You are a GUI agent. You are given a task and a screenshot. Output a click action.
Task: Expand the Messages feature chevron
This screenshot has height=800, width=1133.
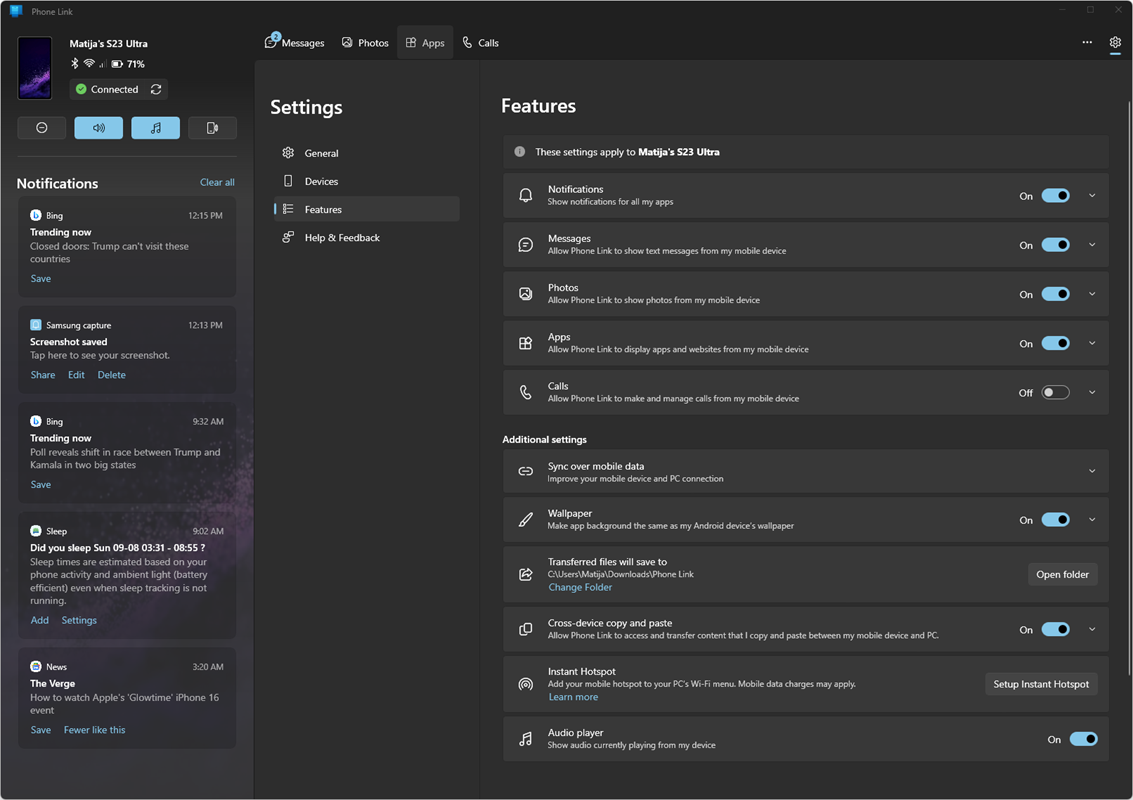[x=1092, y=245]
